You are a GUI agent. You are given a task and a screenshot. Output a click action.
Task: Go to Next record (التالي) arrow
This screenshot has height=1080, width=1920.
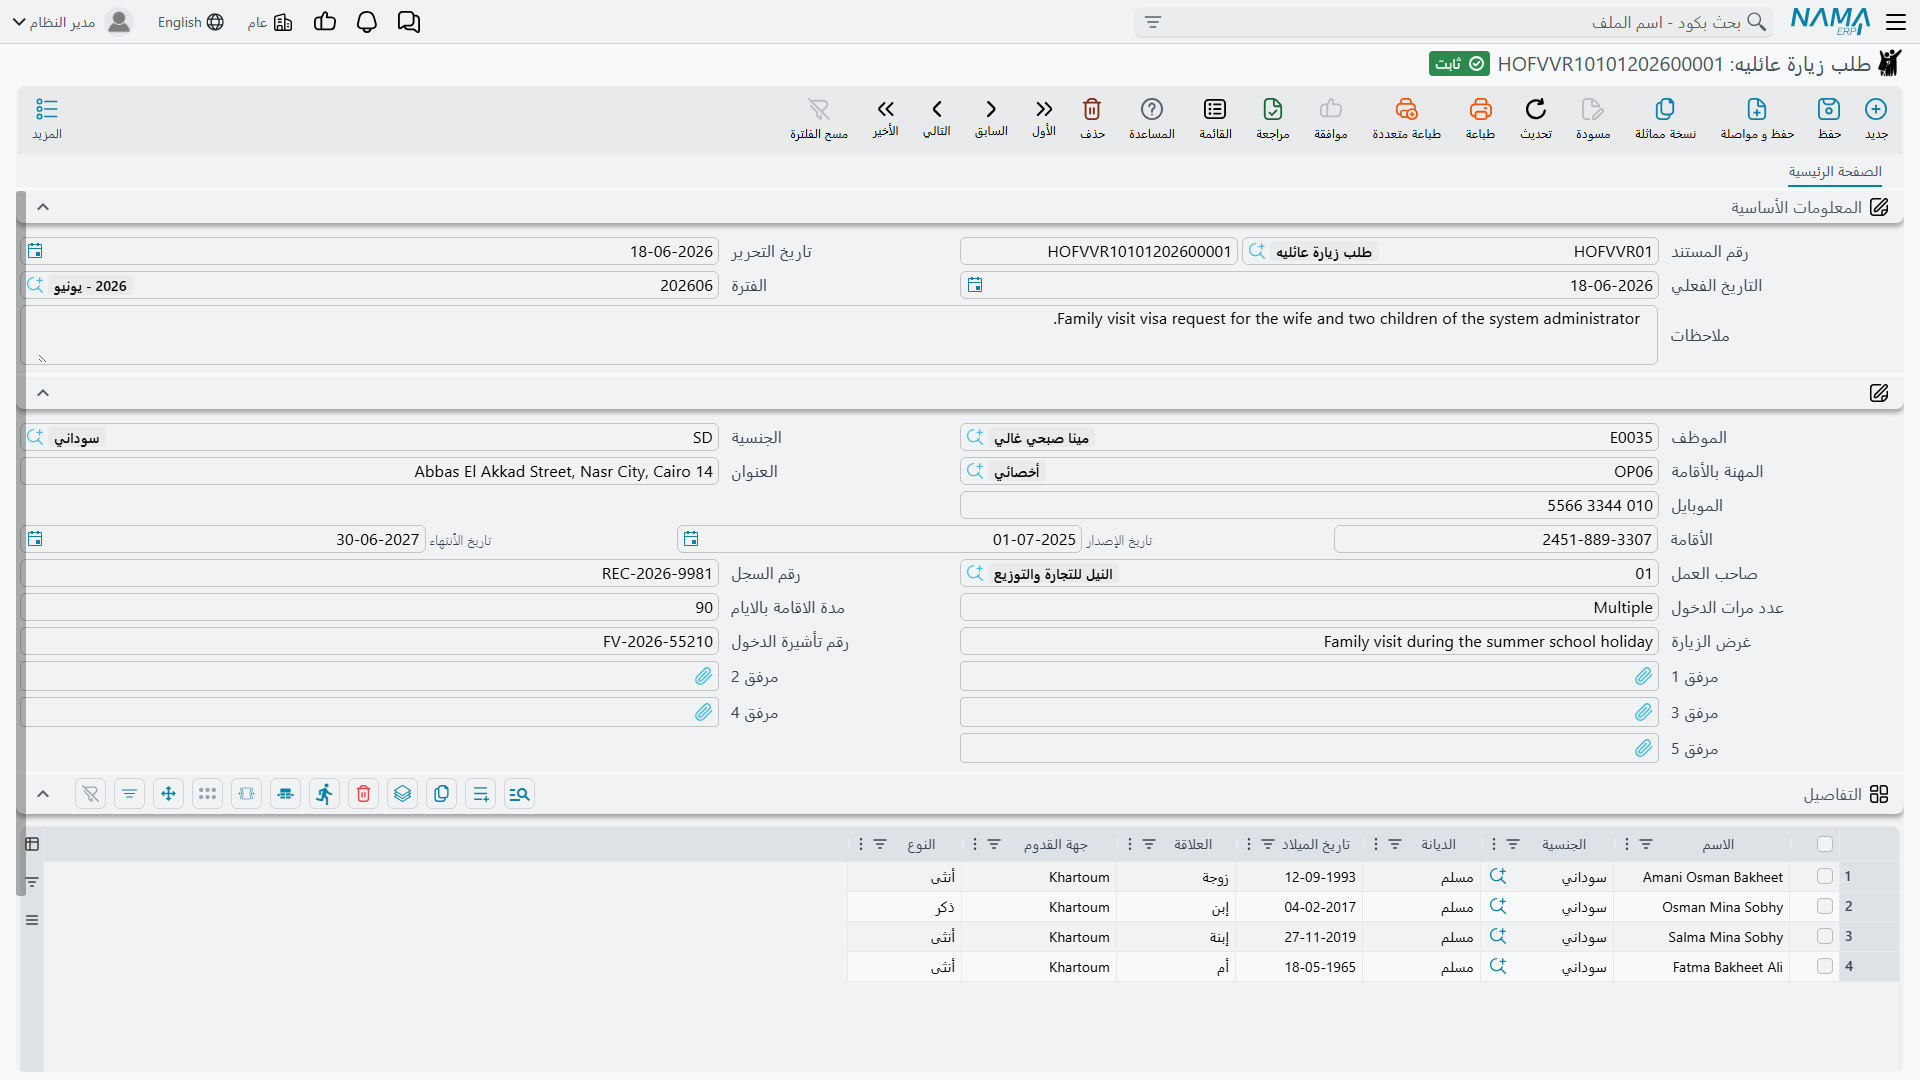click(937, 109)
